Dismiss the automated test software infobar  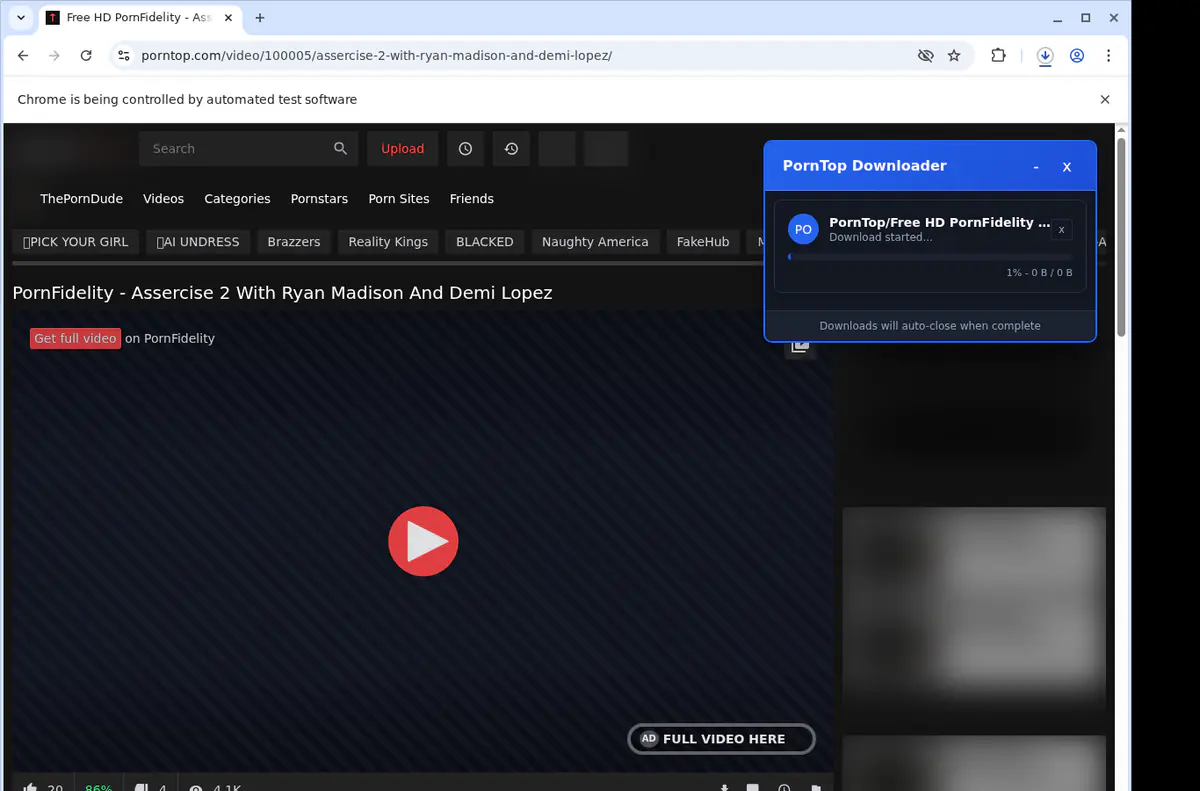click(1105, 100)
